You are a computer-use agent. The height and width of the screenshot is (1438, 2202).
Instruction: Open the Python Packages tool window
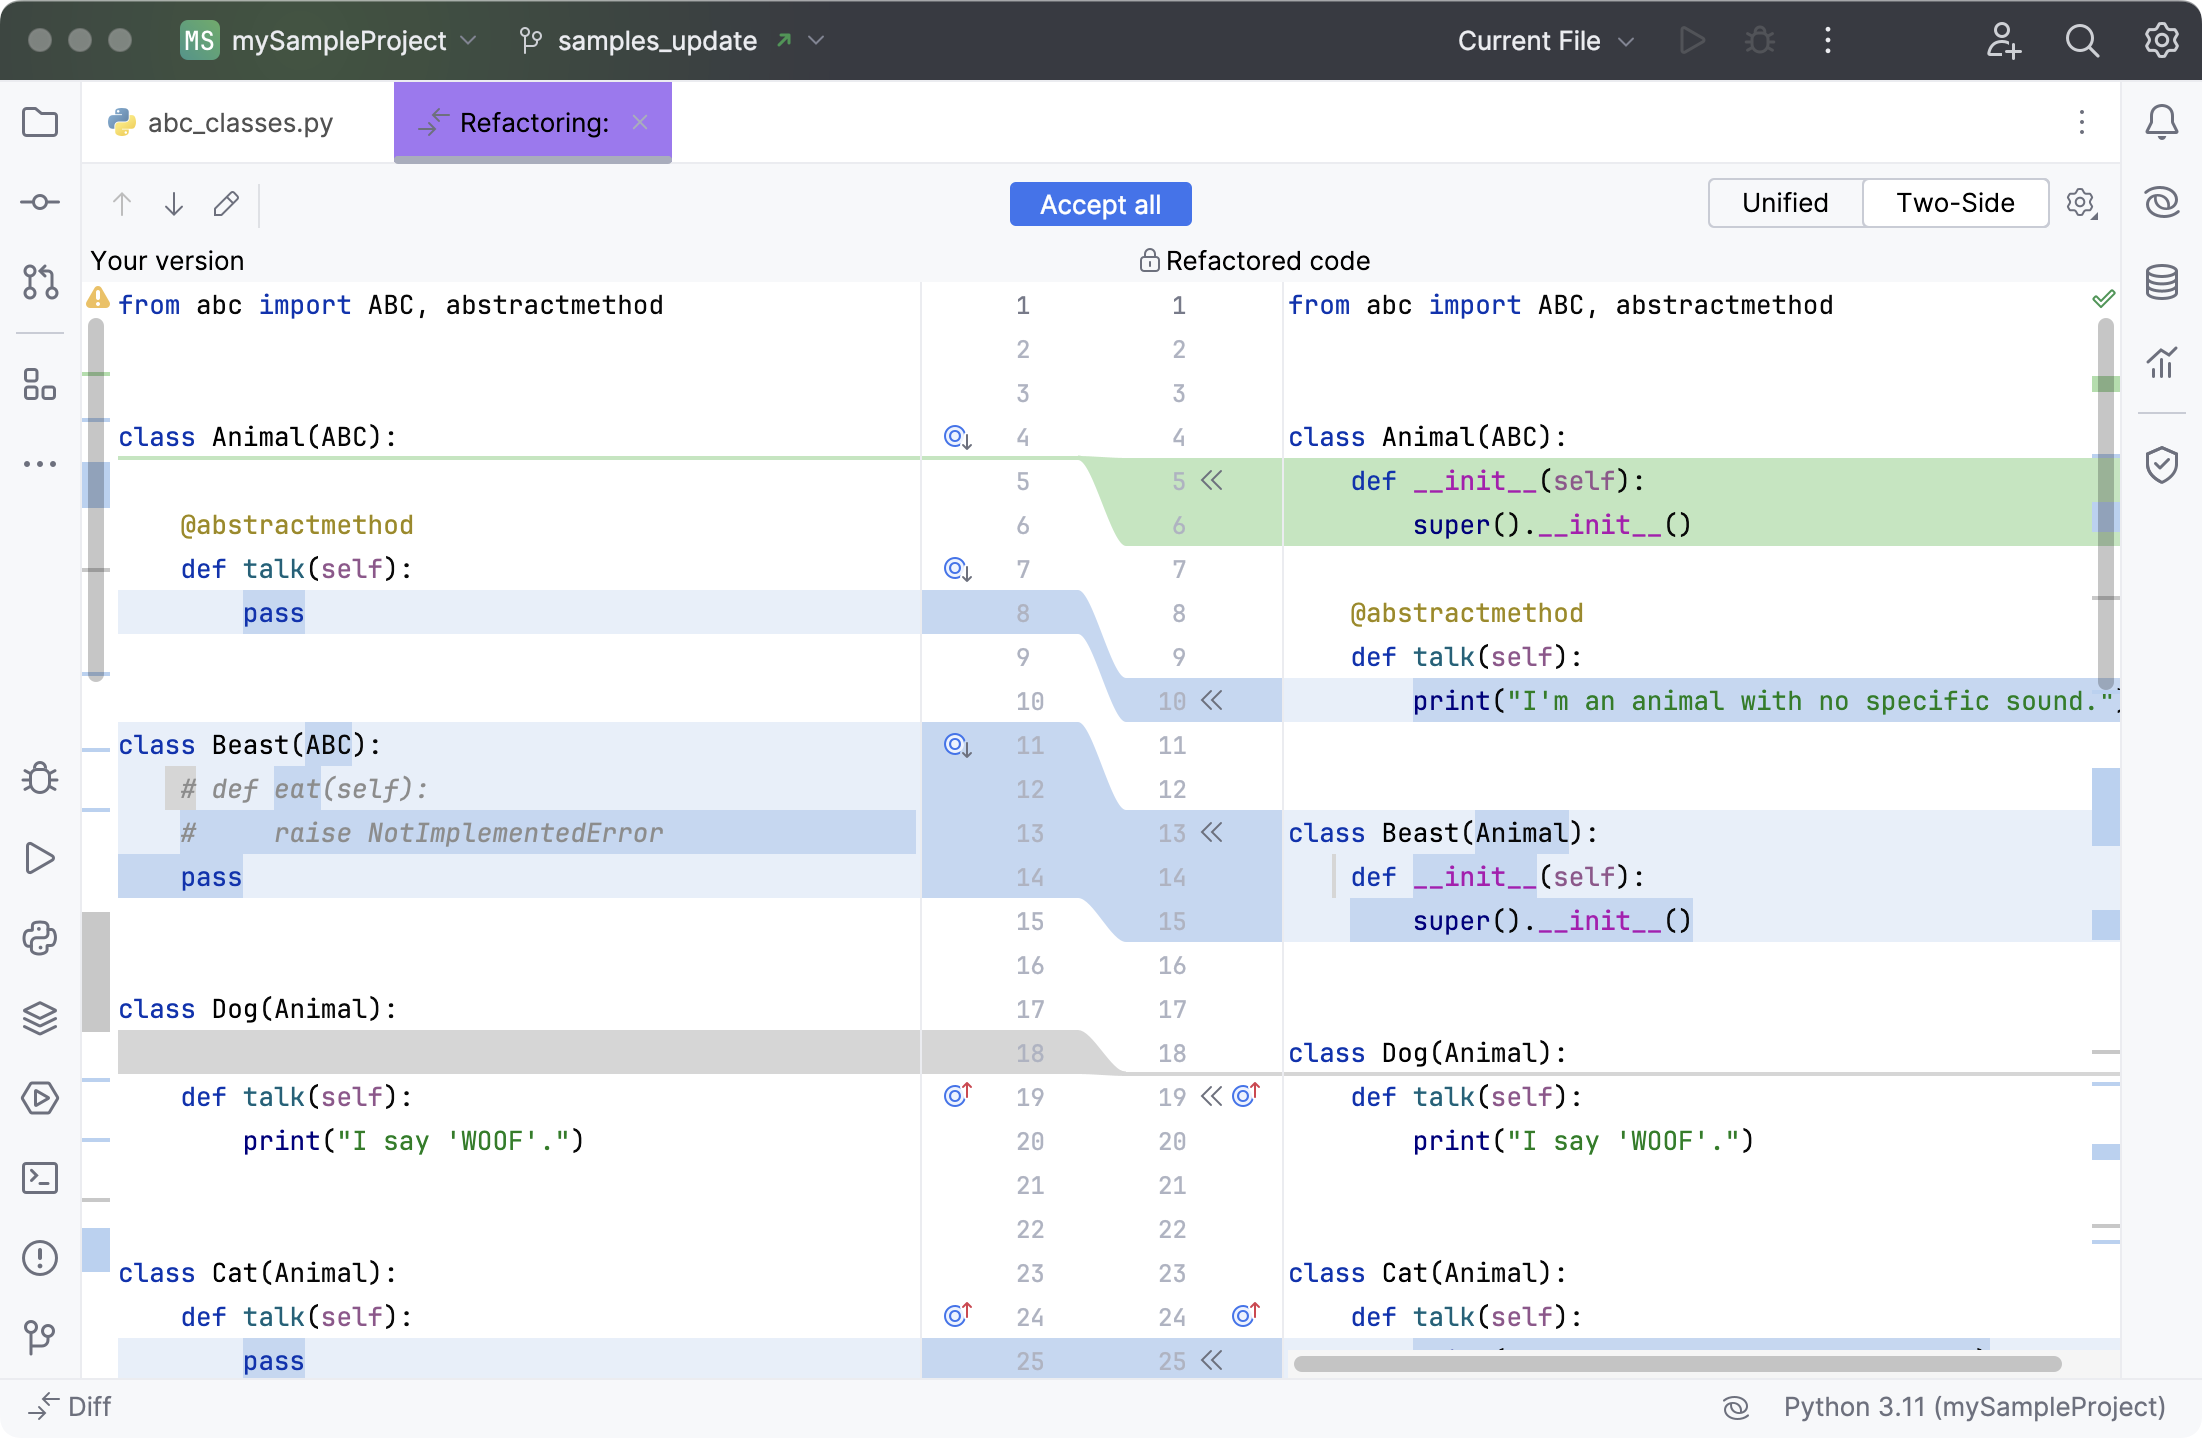[x=40, y=938]
